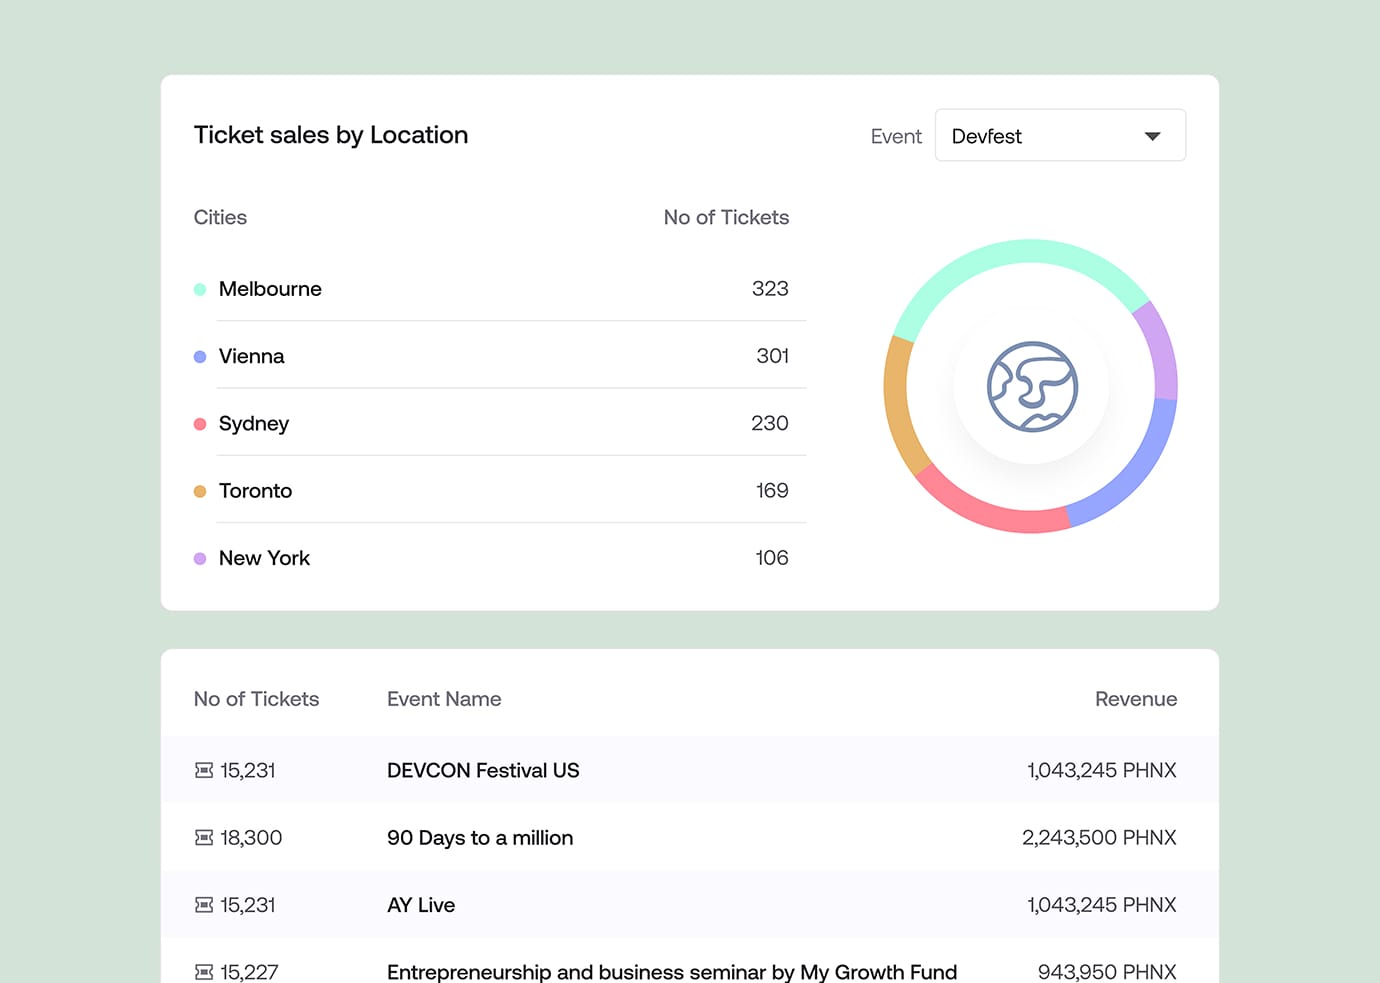Click the blue Vienna legend dot
Viewport: 1380px width, 983px height.
point(200,356)
